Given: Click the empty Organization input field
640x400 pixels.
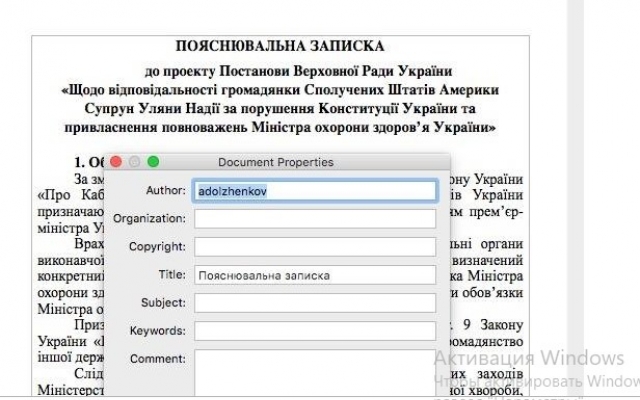Looking at the screenshot, I should 315,219.
